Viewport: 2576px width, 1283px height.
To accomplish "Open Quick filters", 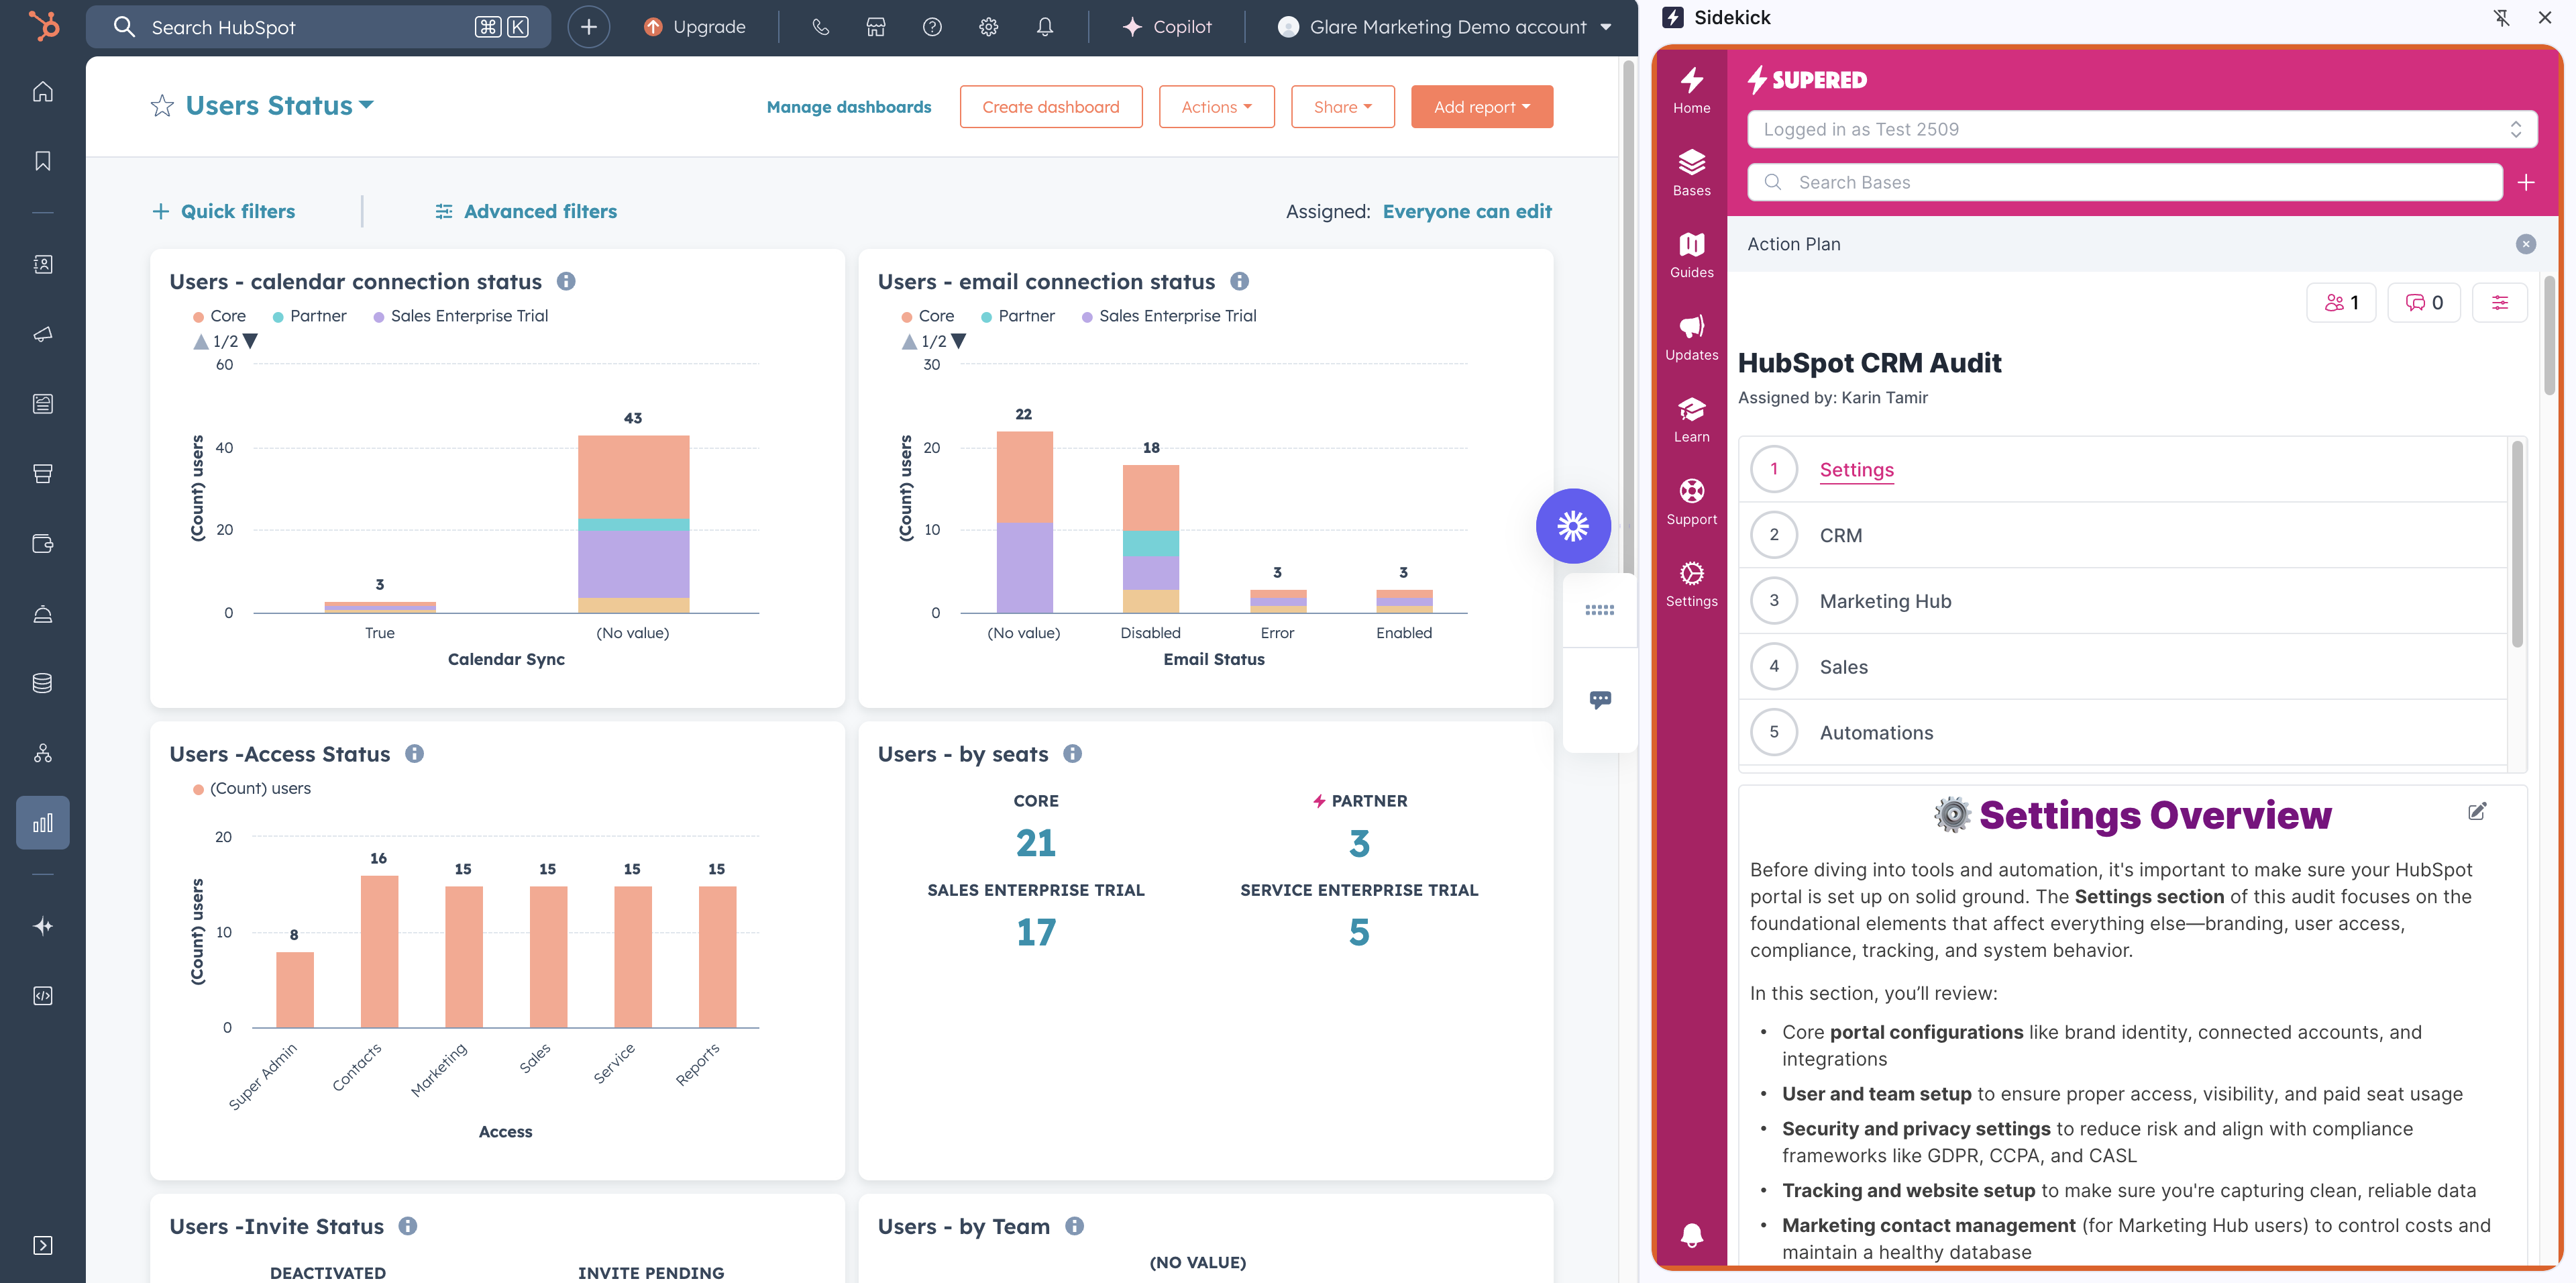I will 223,211.
